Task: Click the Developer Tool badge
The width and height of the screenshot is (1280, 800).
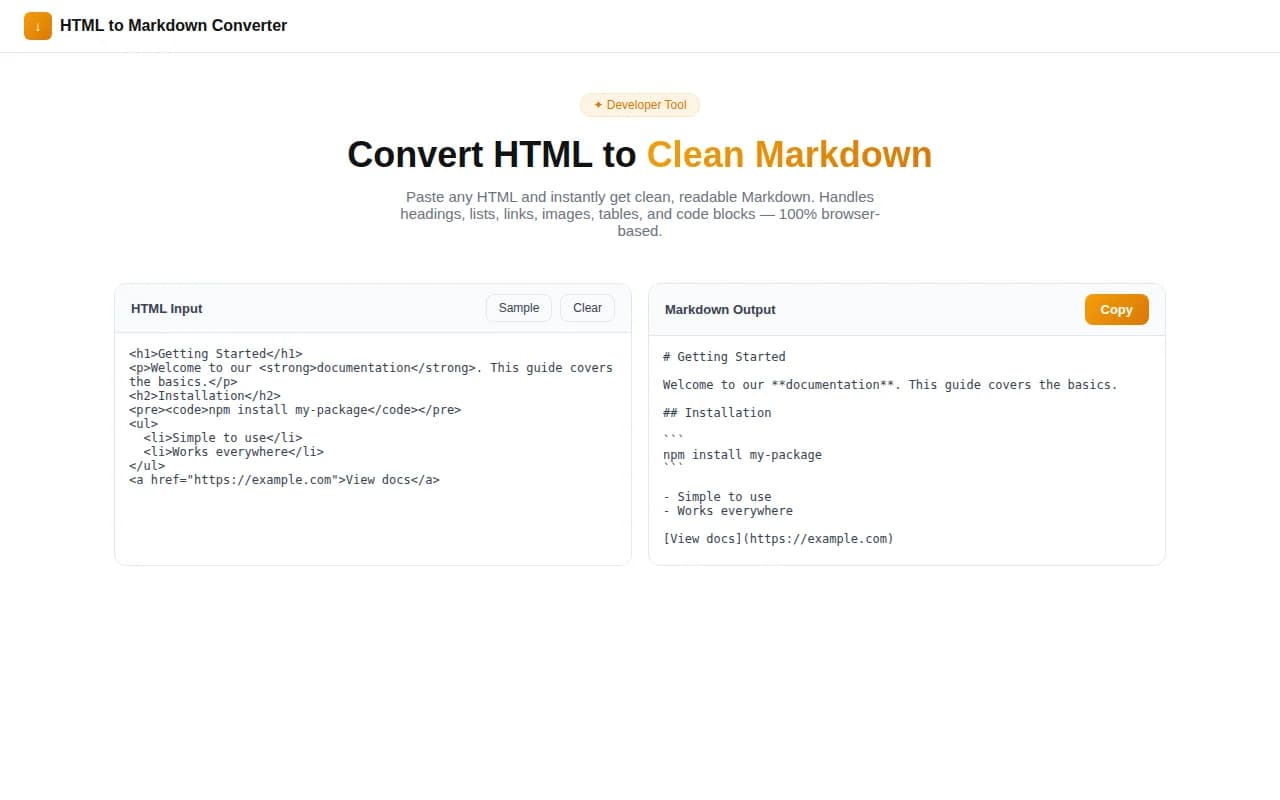Action: pos(640,105)
